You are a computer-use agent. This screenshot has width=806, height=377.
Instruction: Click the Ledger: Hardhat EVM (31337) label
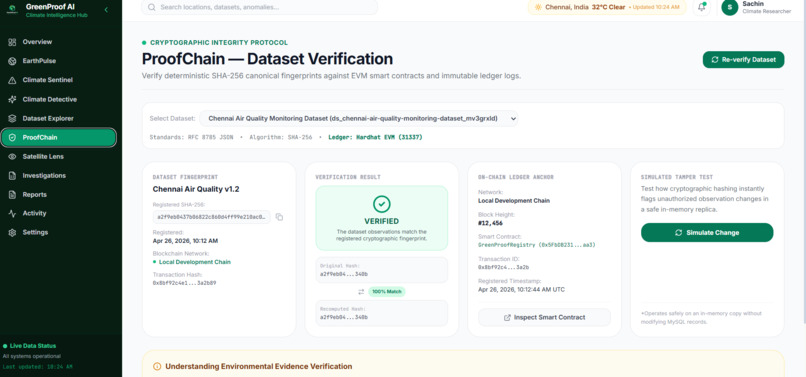click(x=375, y=138)
